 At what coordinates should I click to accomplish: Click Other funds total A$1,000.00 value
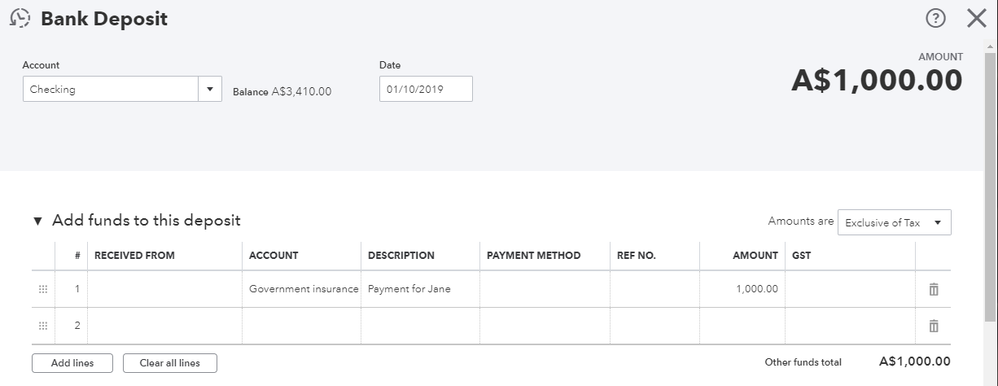(915, 362)
